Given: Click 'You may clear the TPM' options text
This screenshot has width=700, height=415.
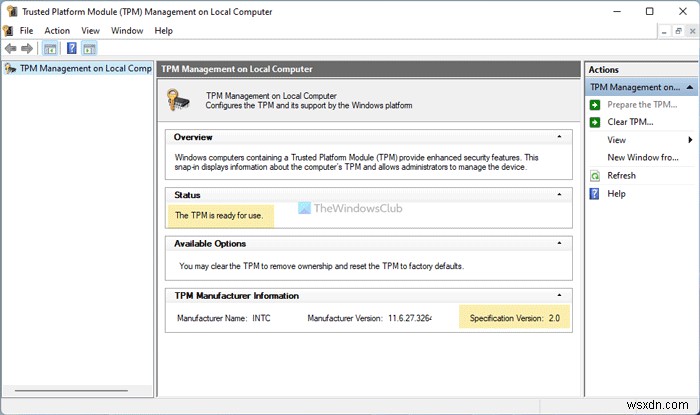Looking at the screenshot, I should tap(321, 266).
